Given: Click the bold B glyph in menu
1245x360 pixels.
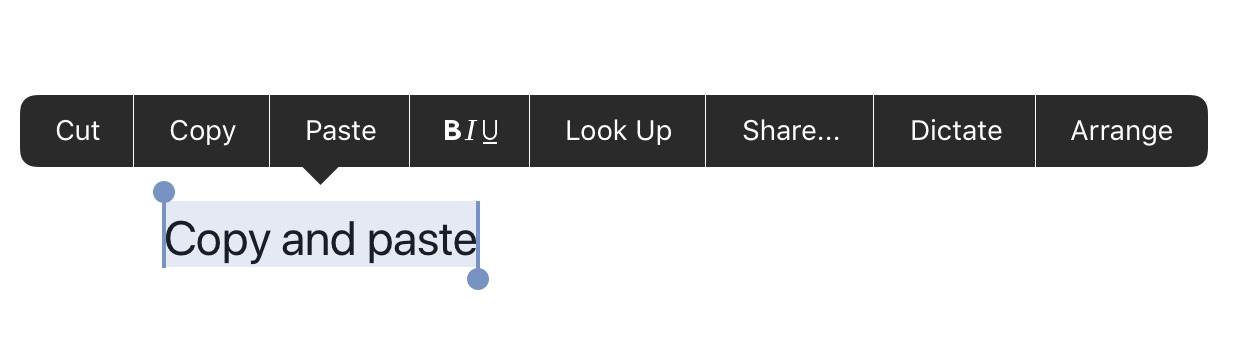Looking at the screenshot, I should point(452,131).
